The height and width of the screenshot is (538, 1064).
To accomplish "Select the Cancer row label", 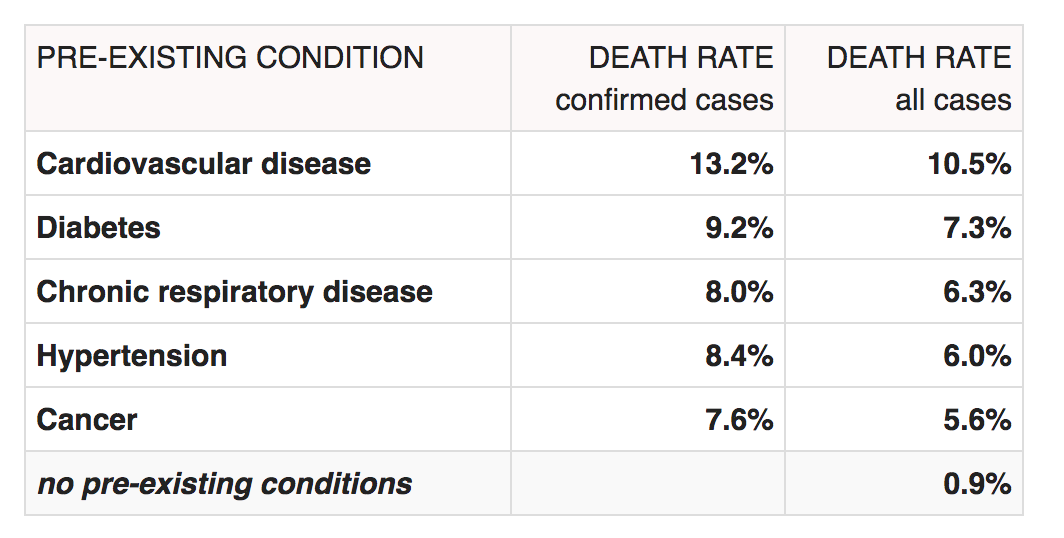I will (x=87, y=420).
